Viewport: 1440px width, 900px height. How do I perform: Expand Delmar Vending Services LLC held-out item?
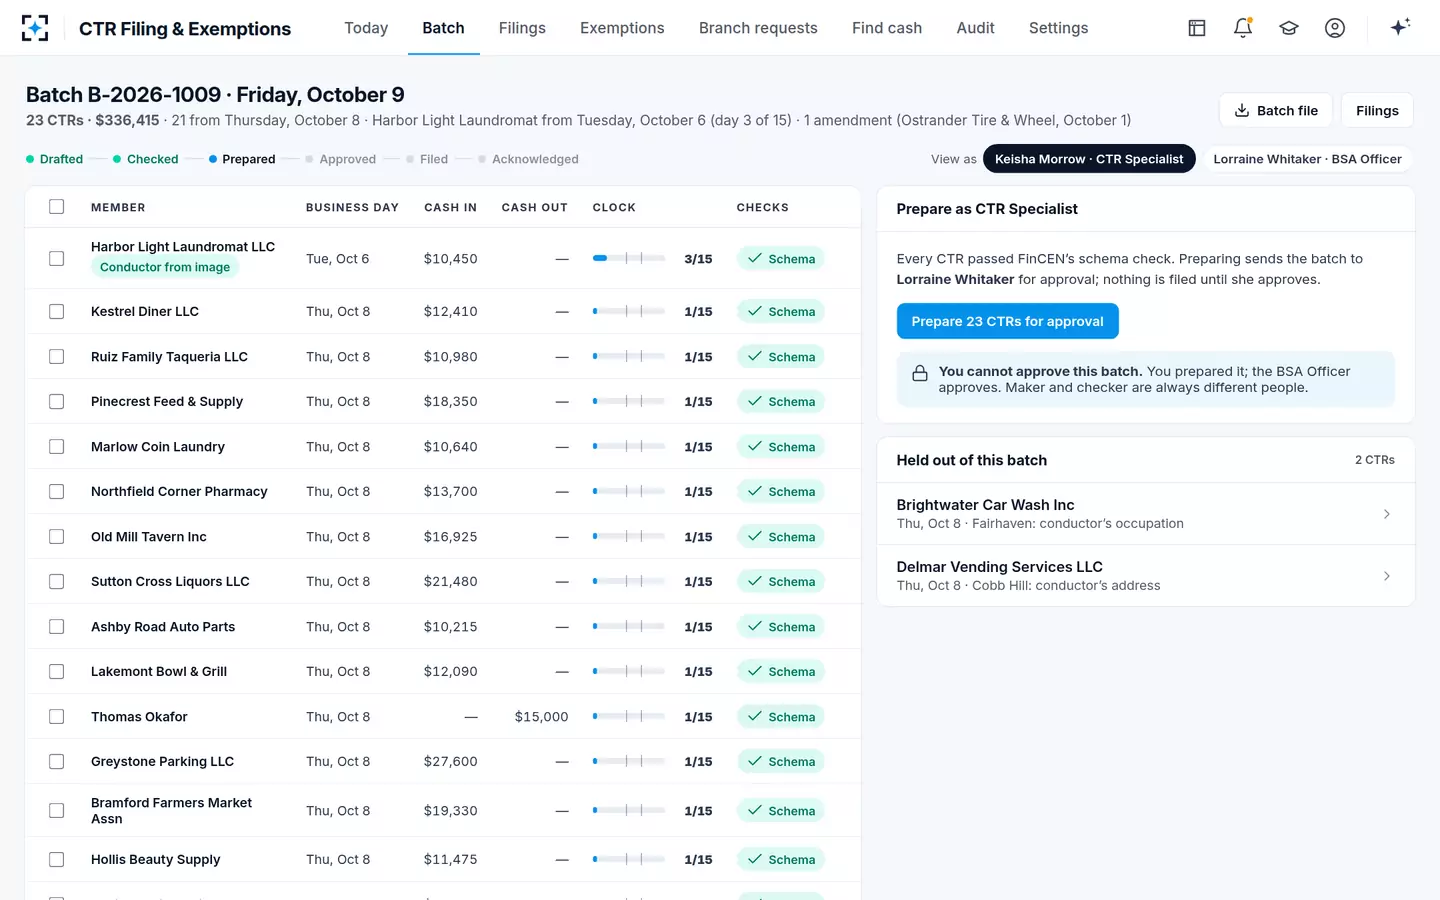[1145, 576]
